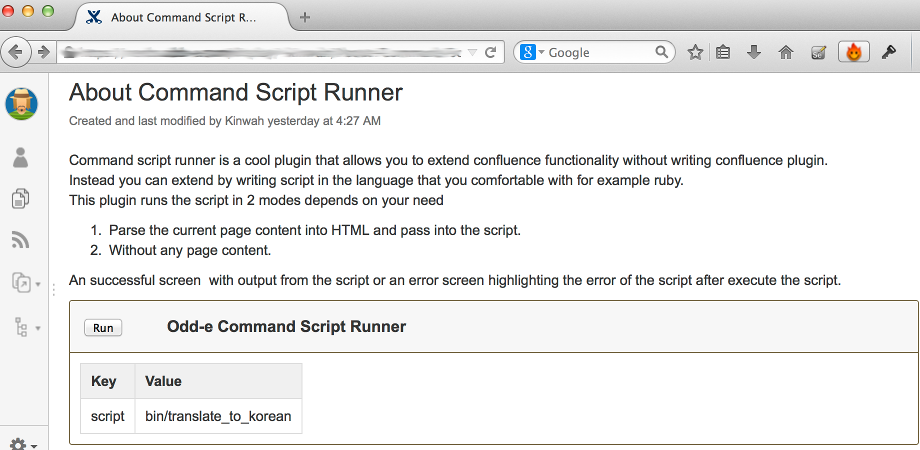Click inside the Google search field
Screen dimensions: 920x450
(598, 52)
